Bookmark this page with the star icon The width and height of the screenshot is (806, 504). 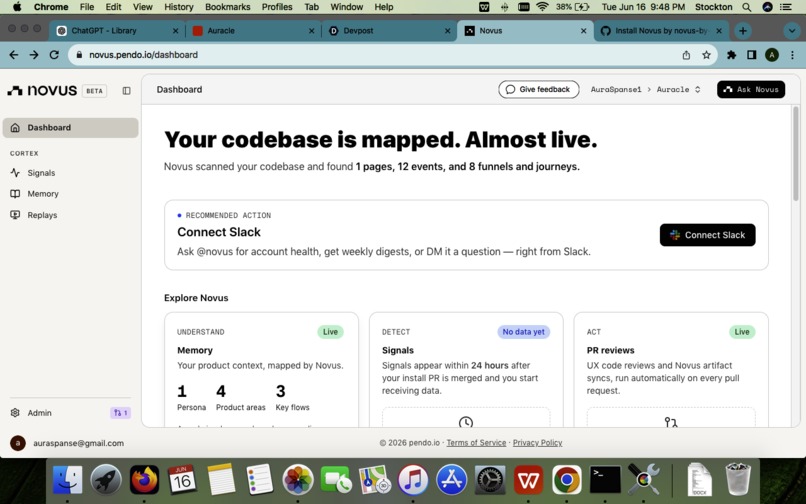coord(706,55)
